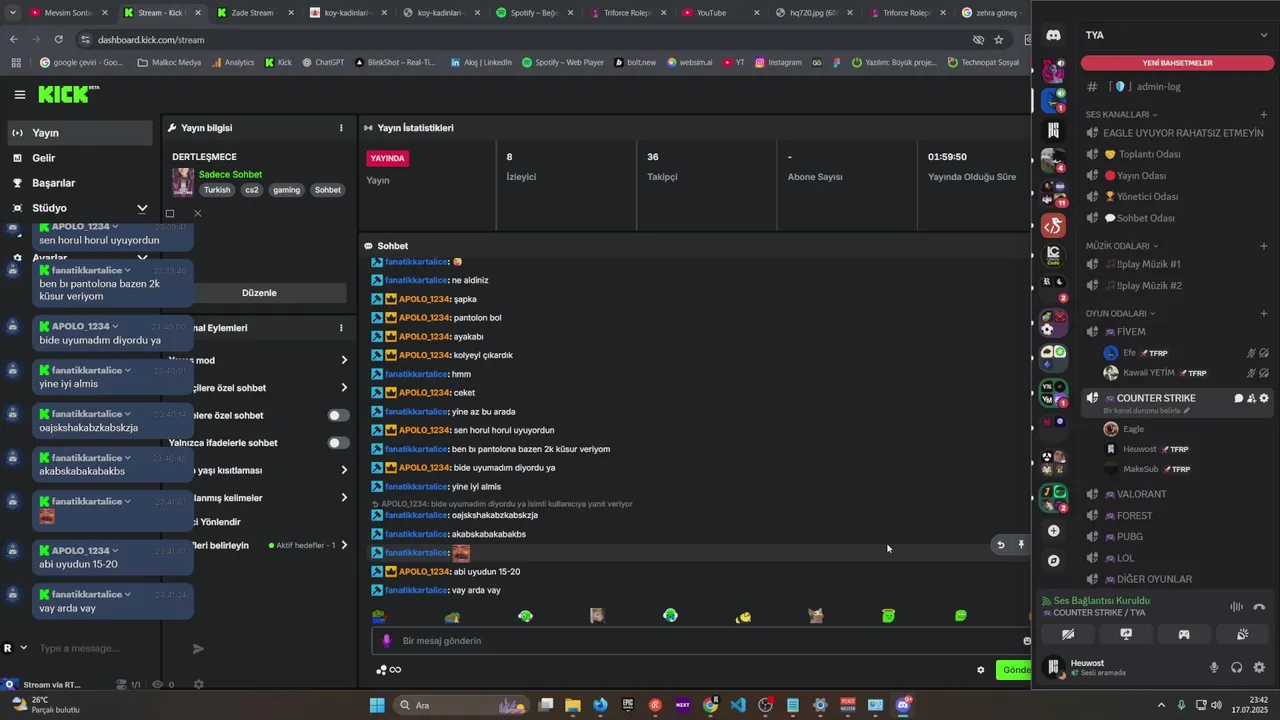Open Yayın bilgisi three-dot menu

(341, 128)
